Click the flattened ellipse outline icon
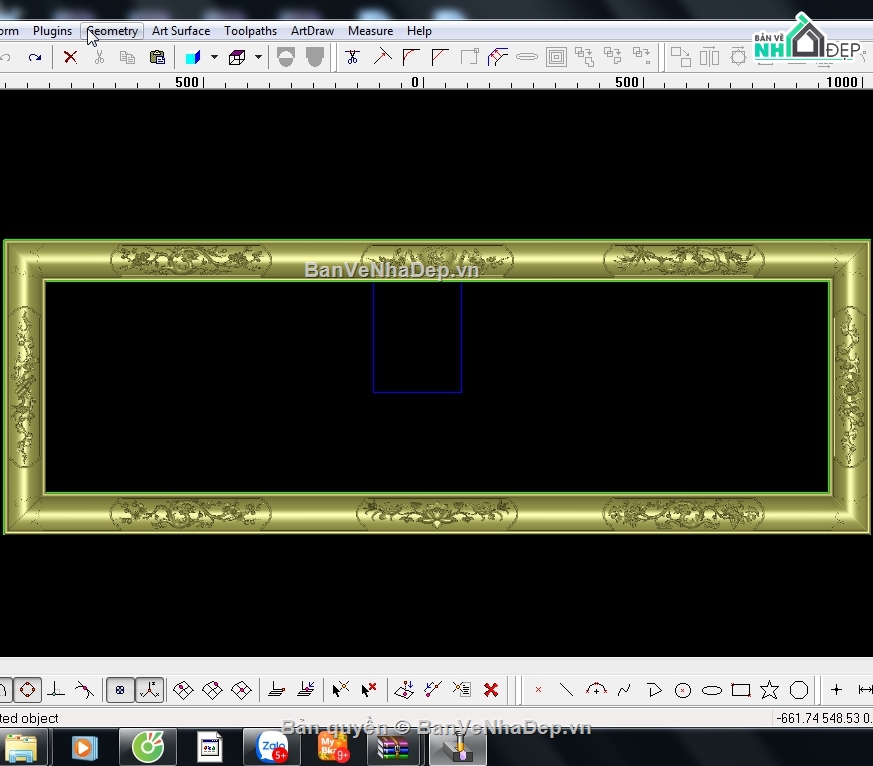Screen dimensions: 873x766 coord(527,57)
